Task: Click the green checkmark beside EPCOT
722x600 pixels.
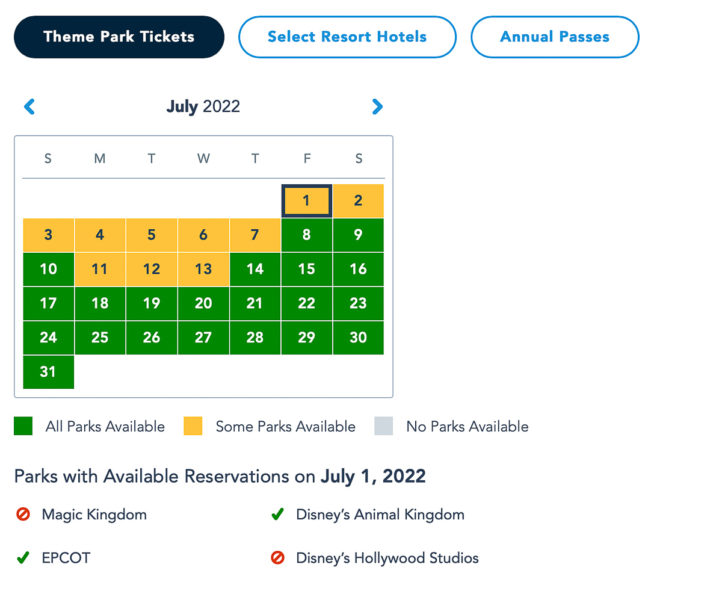Action: [23, 558]
